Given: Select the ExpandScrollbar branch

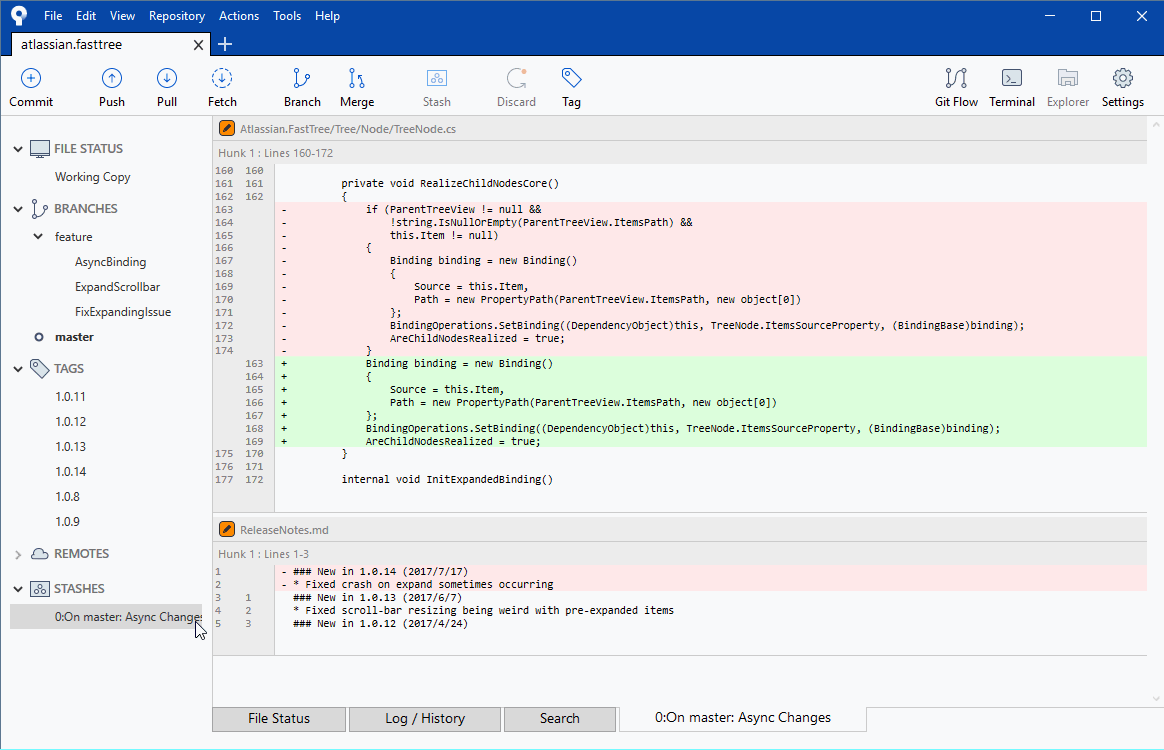Looking at the screenshot, I should tap(117, 287).
